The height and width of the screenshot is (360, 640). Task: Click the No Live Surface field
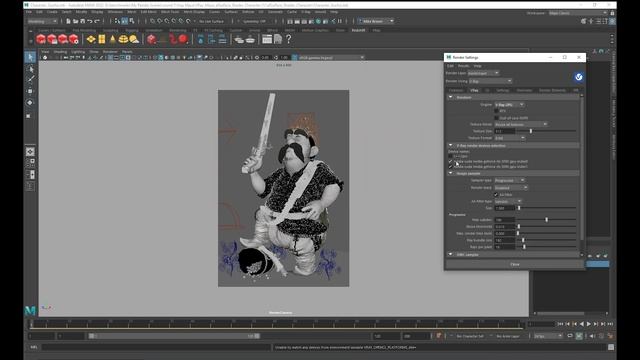pyautogui.click(x=212, y=21)
